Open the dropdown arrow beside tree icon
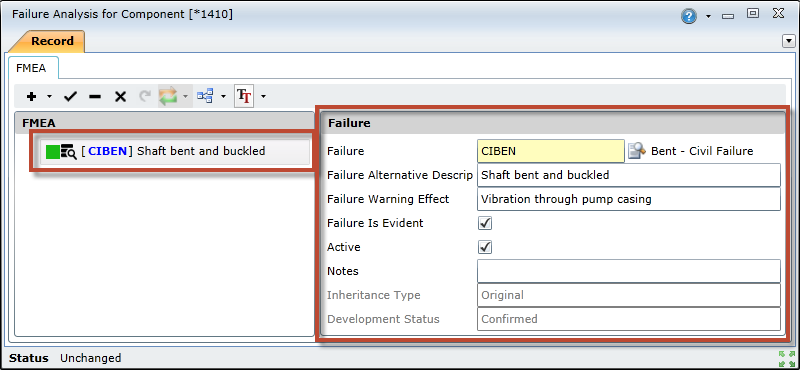This screenshot has width=800, height=370. (223, 96)
